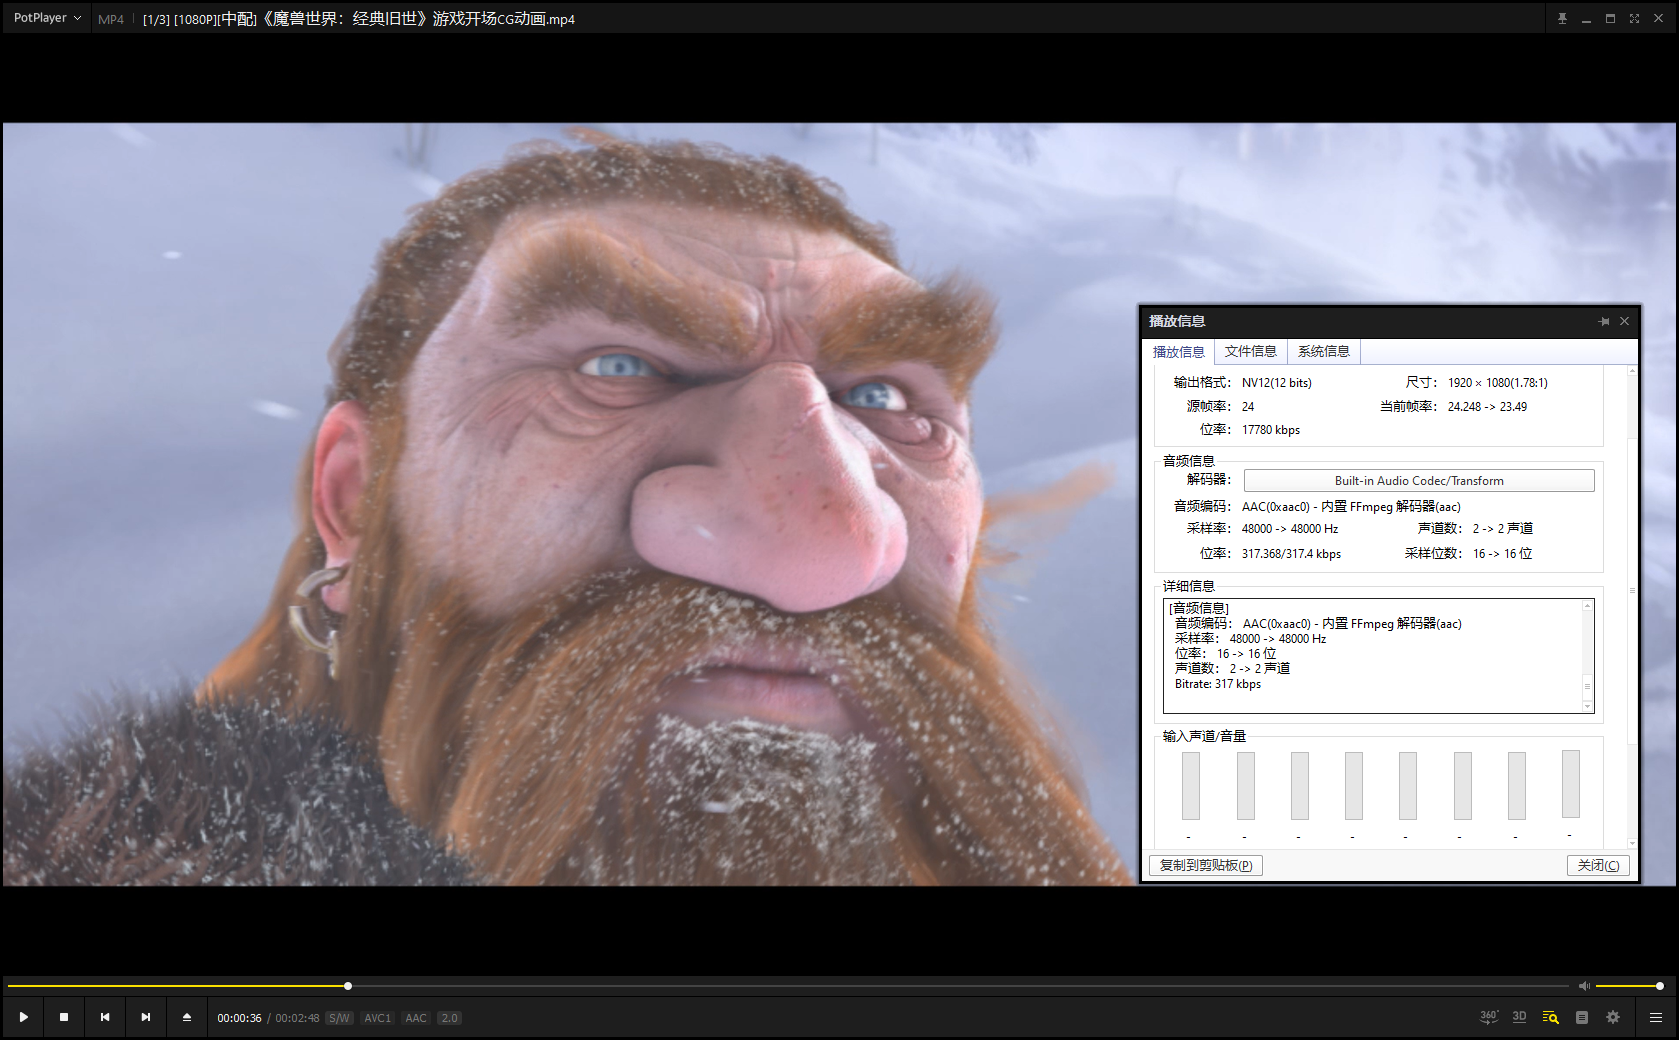
Task: Open the hamburger menu at bottom right
Action: coord(1656,1017)
